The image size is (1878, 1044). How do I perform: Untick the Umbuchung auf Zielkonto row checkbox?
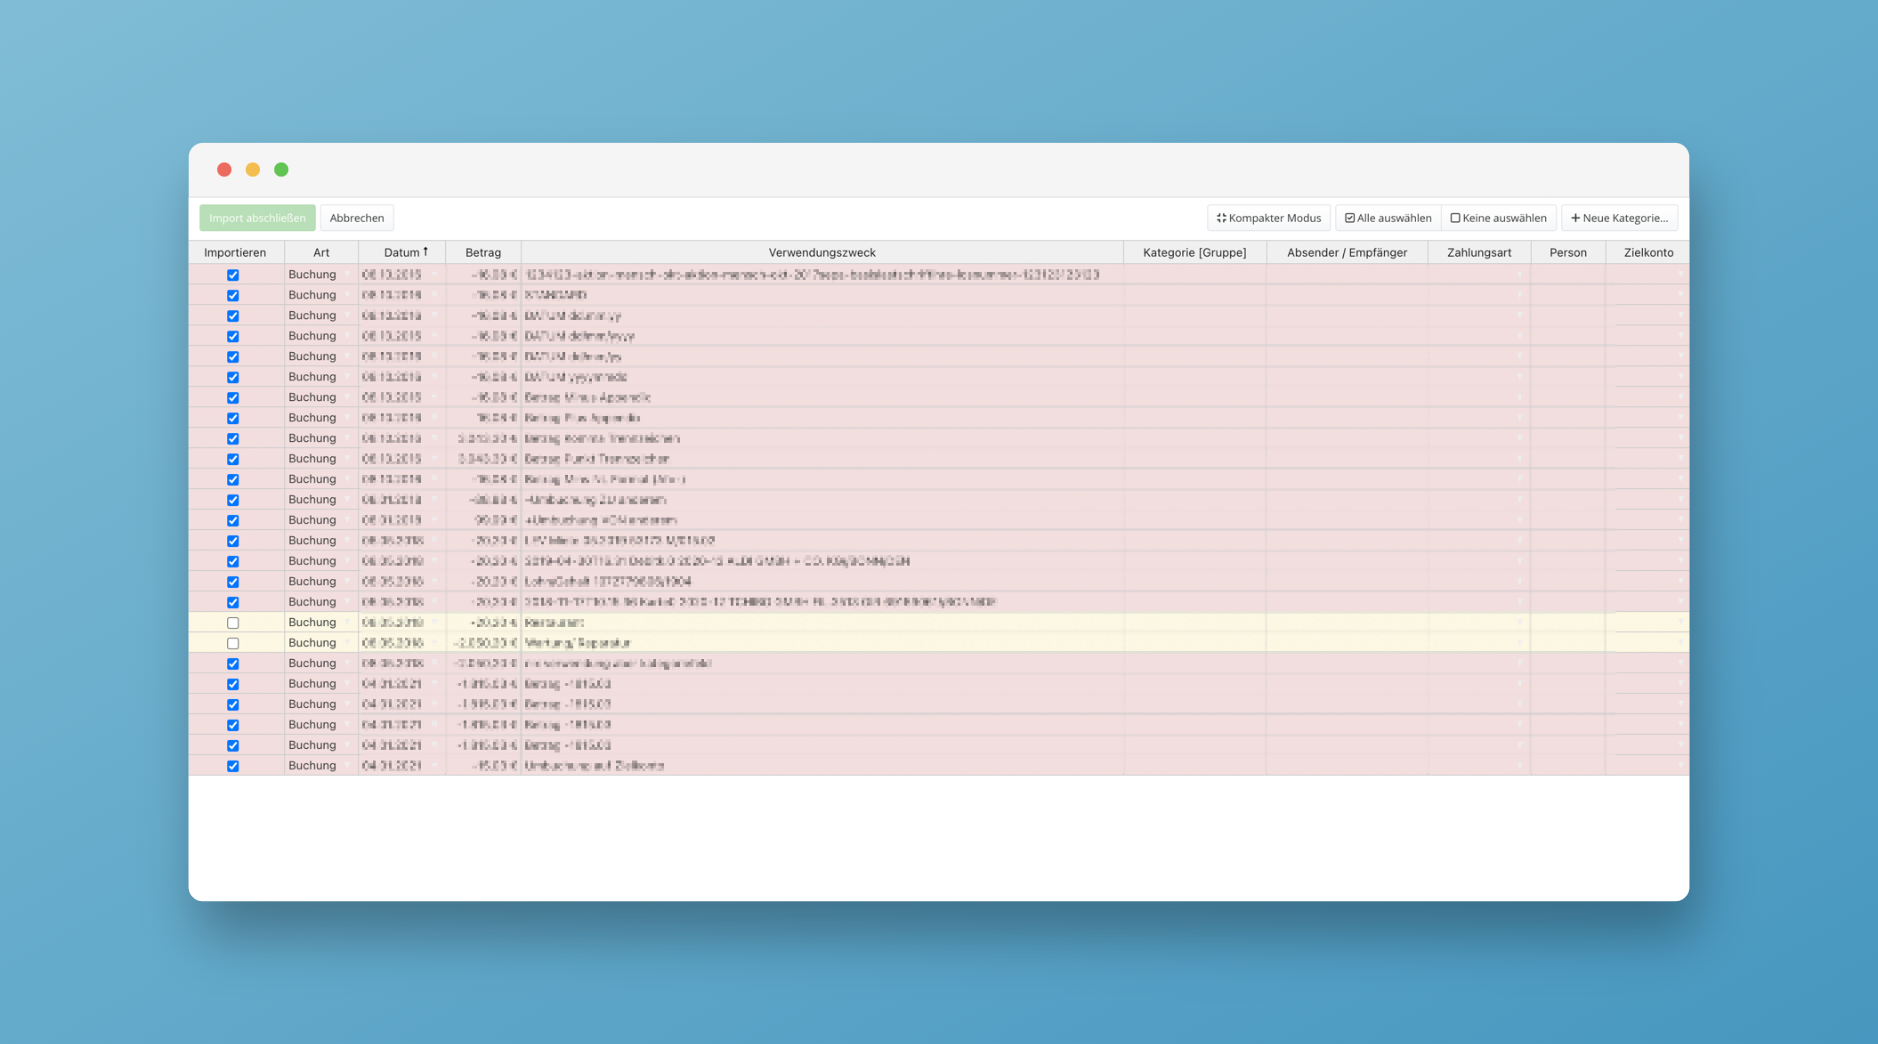pyautogui.click(x=233, y=766)
